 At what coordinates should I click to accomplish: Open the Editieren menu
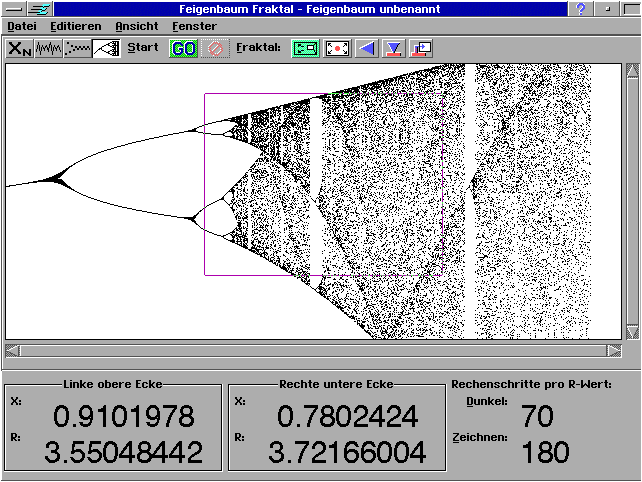[75, 25]
